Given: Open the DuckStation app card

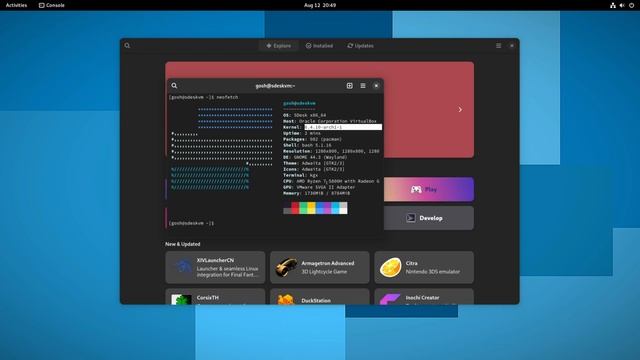Looking at the screenshot, I should pyautogui.click(x=320, y=297).
